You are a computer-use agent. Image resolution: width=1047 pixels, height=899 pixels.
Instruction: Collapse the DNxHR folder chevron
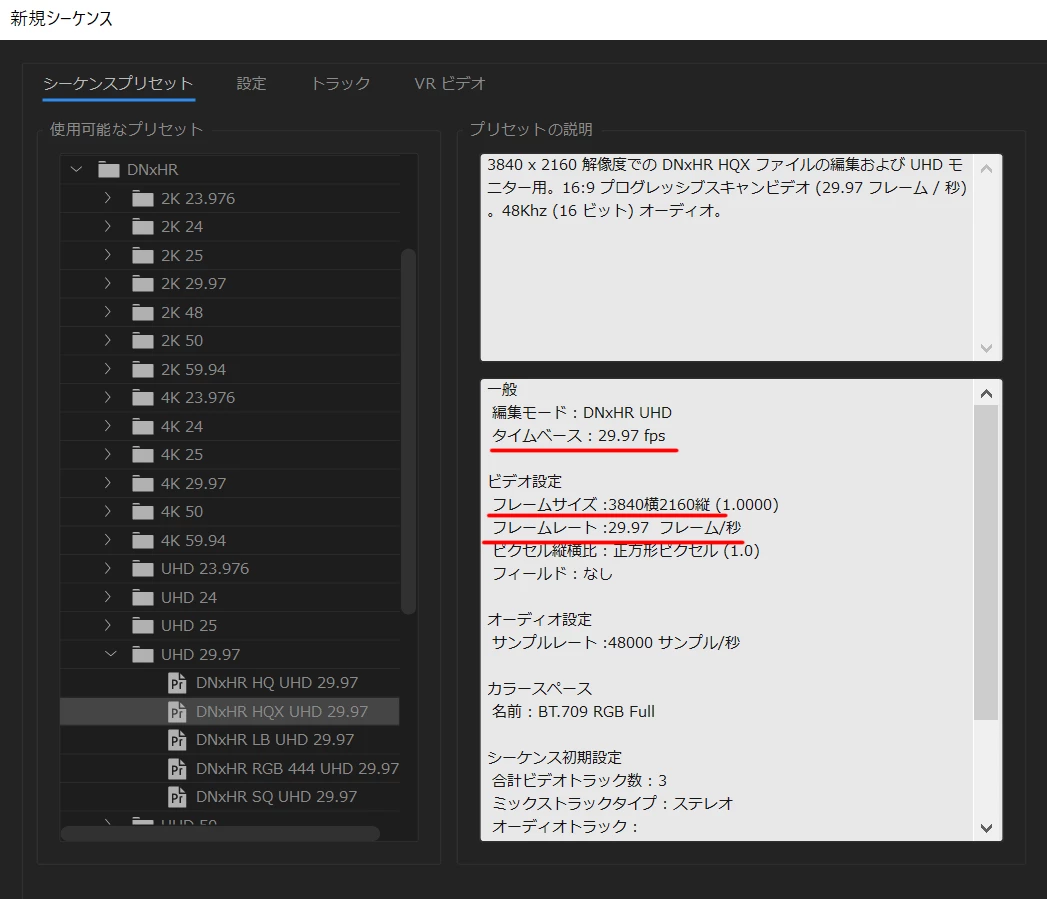tap(77, 170)
